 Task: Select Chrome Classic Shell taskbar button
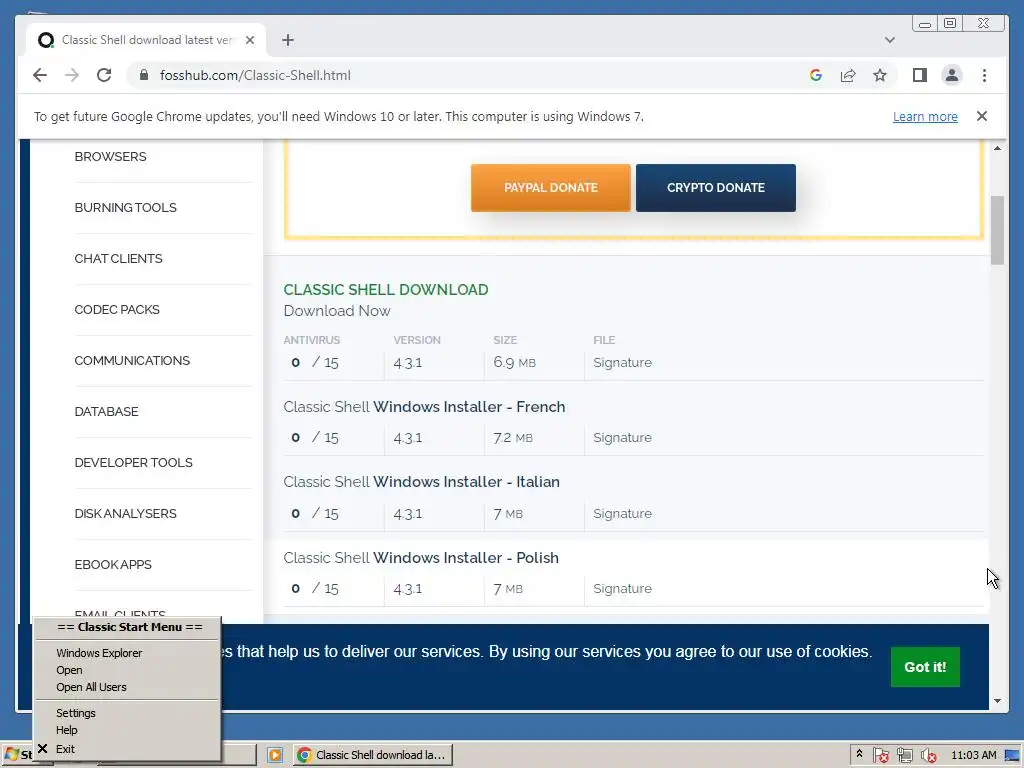[x=373, y=755]
